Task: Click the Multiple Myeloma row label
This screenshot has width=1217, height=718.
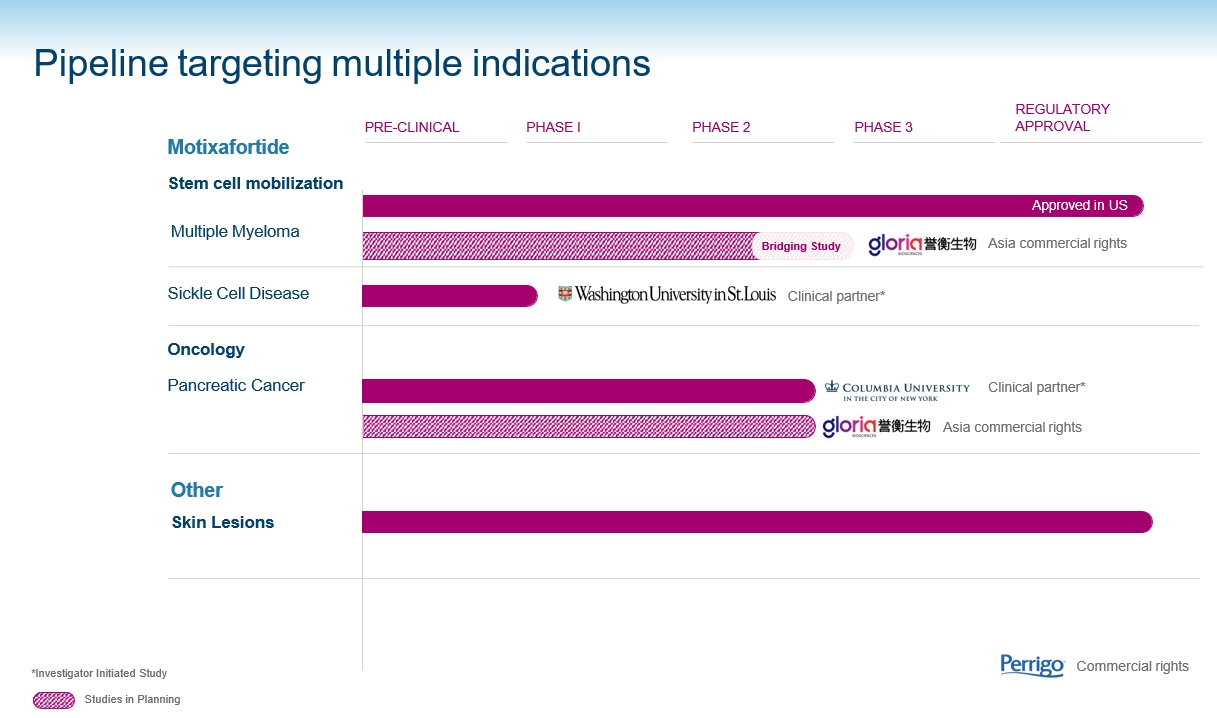Action: click(235, 232)
